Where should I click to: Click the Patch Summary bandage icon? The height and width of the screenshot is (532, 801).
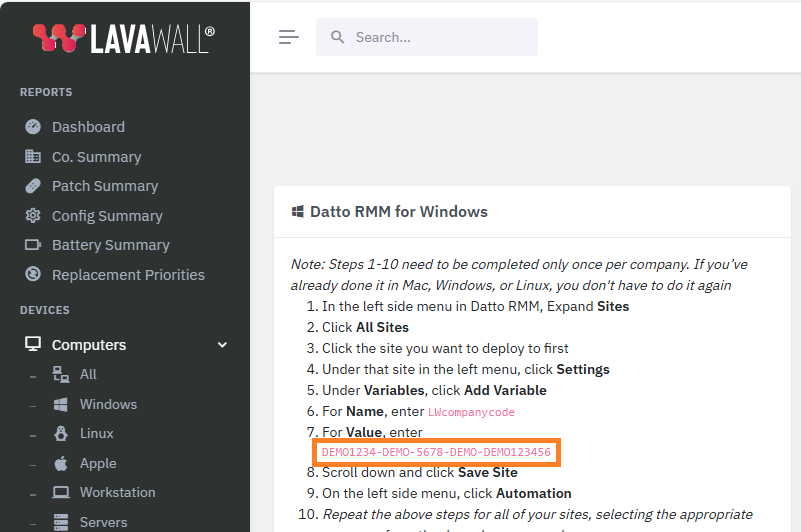click(33, 186)
